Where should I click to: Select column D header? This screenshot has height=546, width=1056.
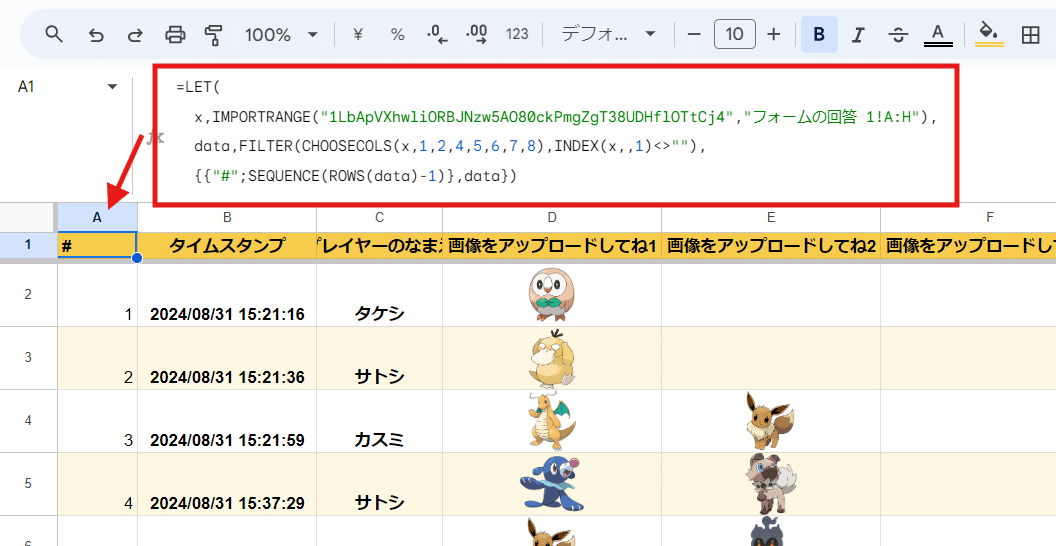552,217
